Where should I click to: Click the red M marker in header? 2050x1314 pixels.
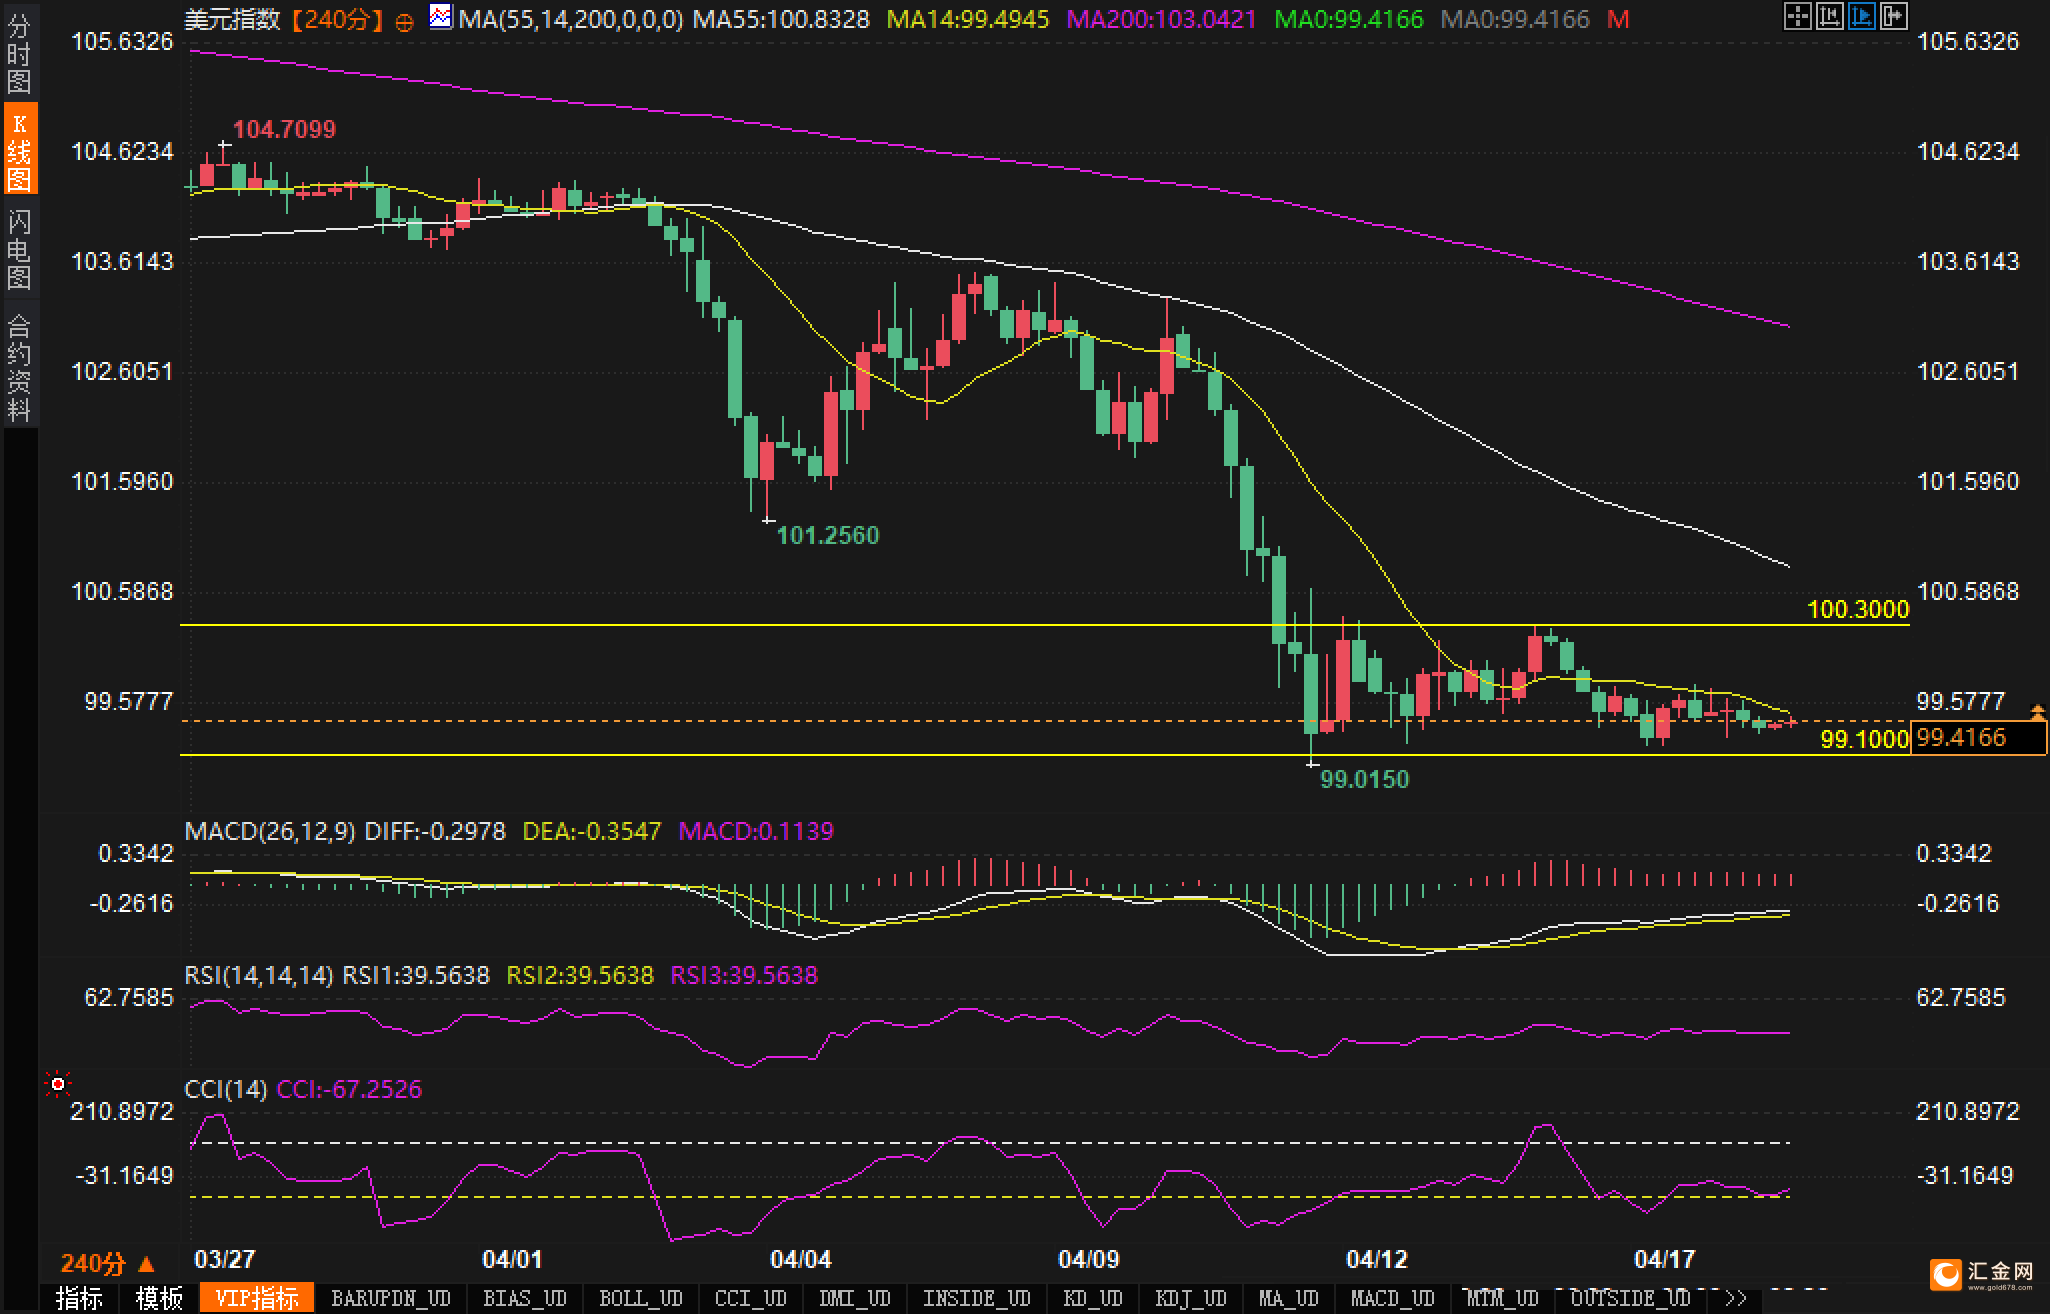click(1619, 19)
